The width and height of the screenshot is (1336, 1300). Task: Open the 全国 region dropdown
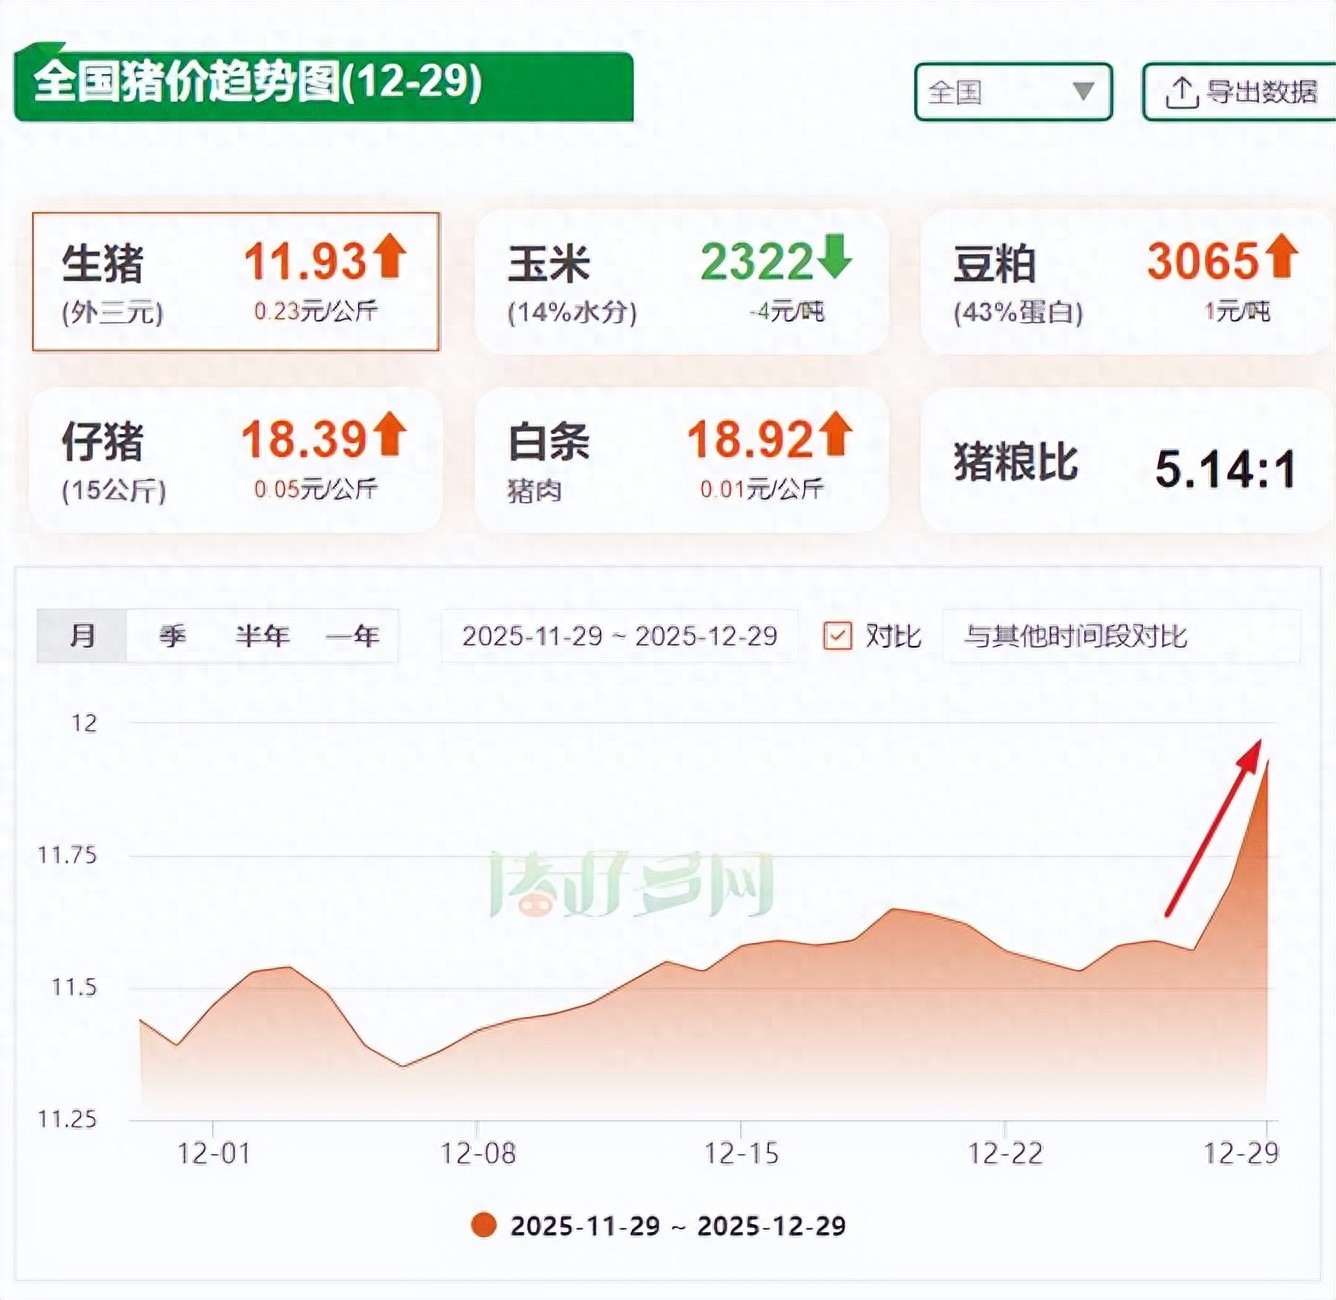tap(1012, 92)
